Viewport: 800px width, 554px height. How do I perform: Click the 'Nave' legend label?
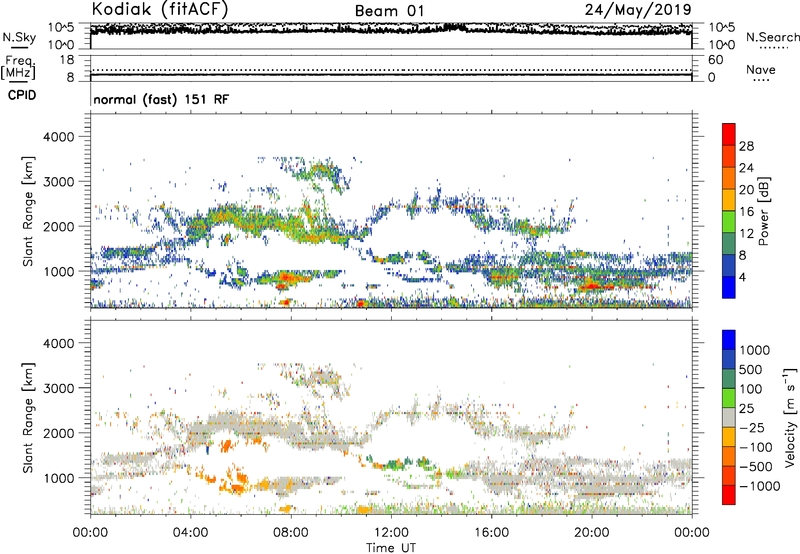tap(761, 69)
